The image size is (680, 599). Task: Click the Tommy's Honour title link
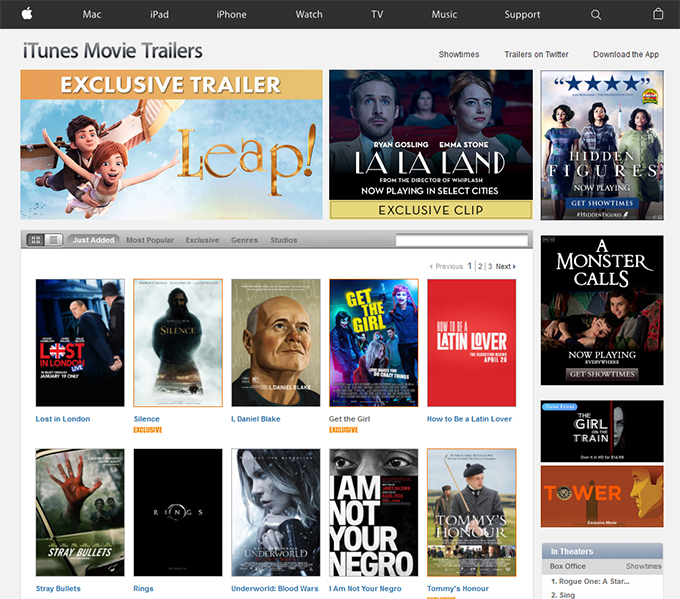pyautogui.click(x=458, y=589)
